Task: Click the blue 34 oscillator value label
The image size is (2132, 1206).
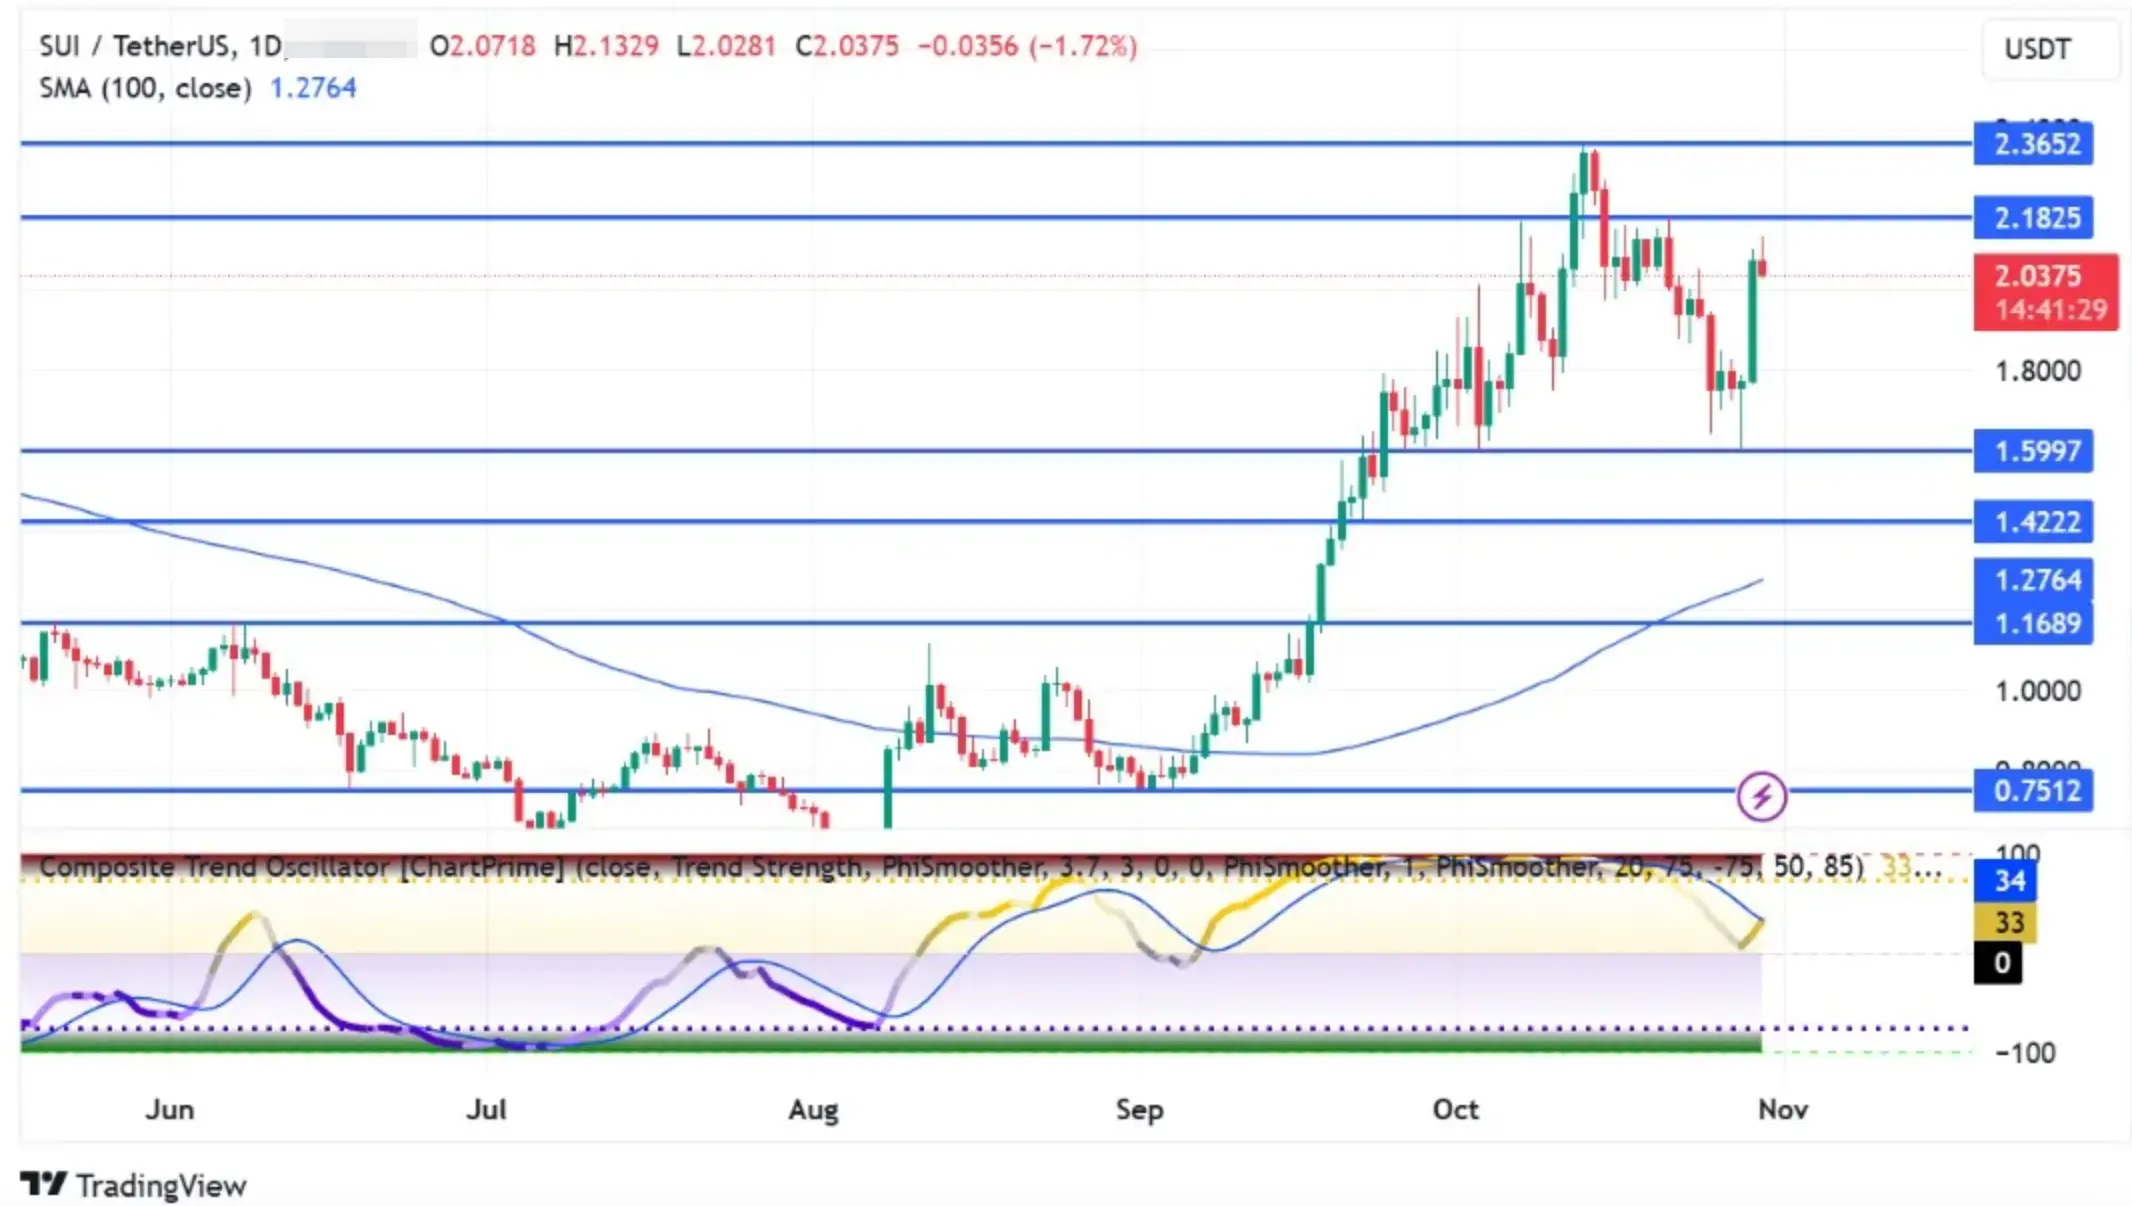Action: [2009, 881]
